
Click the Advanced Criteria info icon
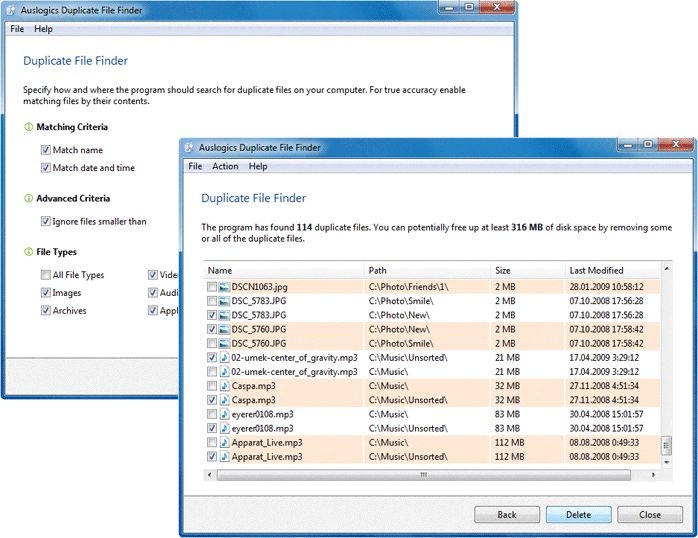(x=28, y=198)
